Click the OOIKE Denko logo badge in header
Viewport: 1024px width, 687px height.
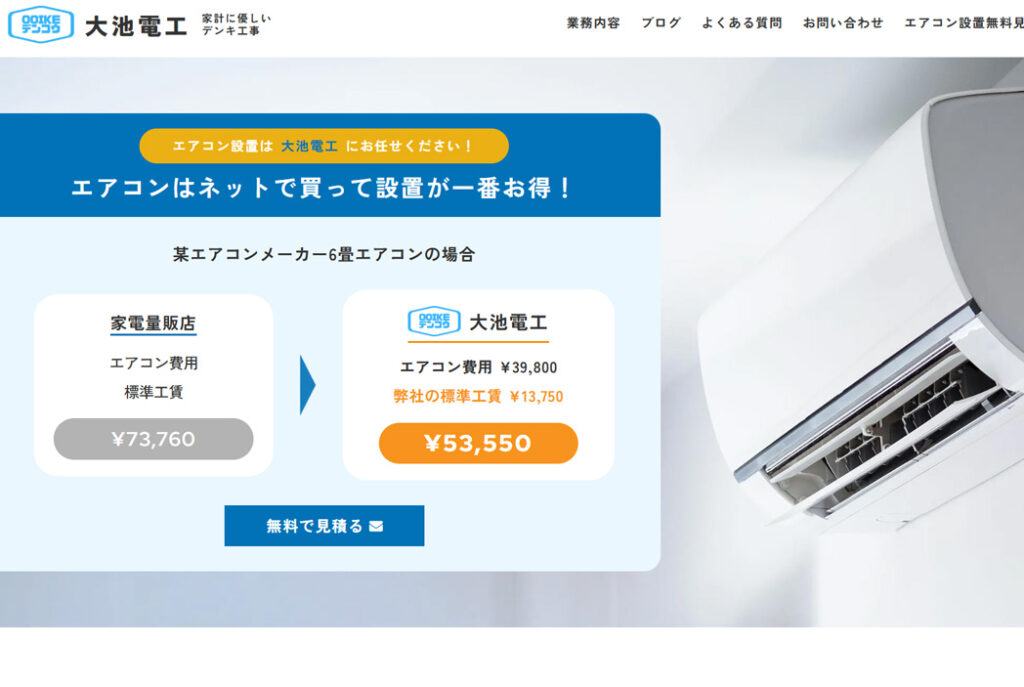tap(40, 25)
